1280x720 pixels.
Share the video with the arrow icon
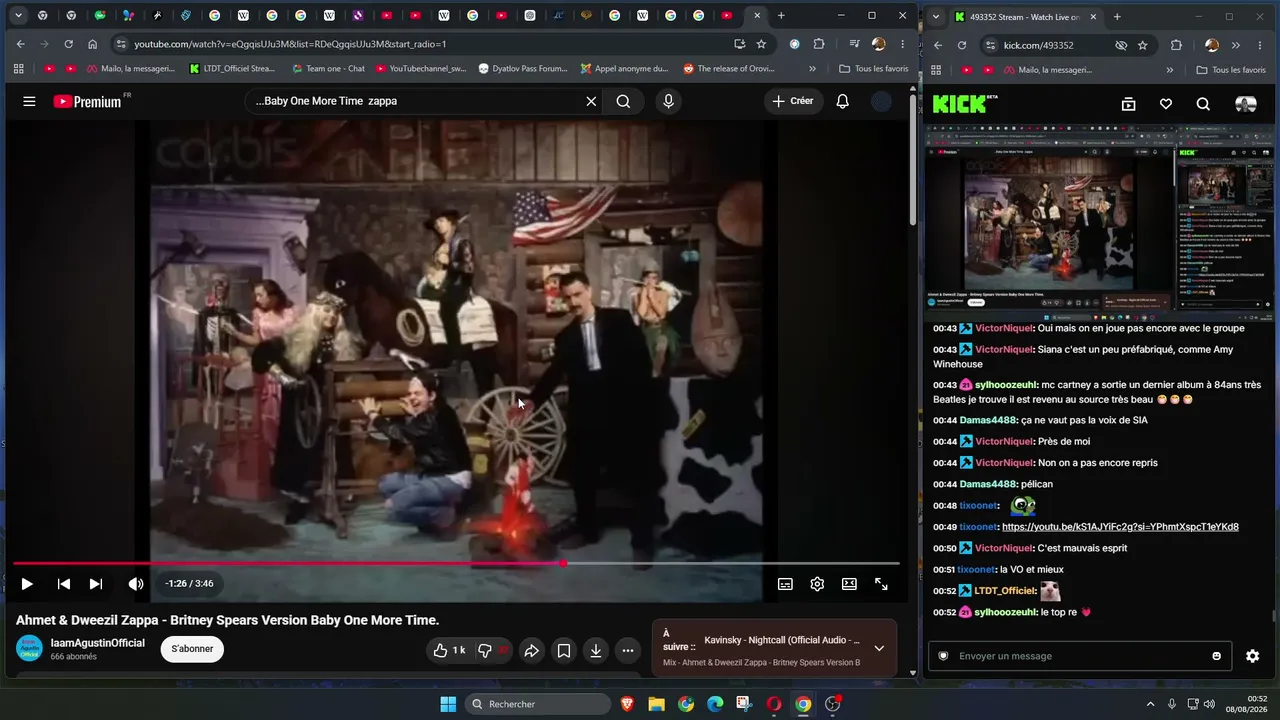(x=532, y=650)
